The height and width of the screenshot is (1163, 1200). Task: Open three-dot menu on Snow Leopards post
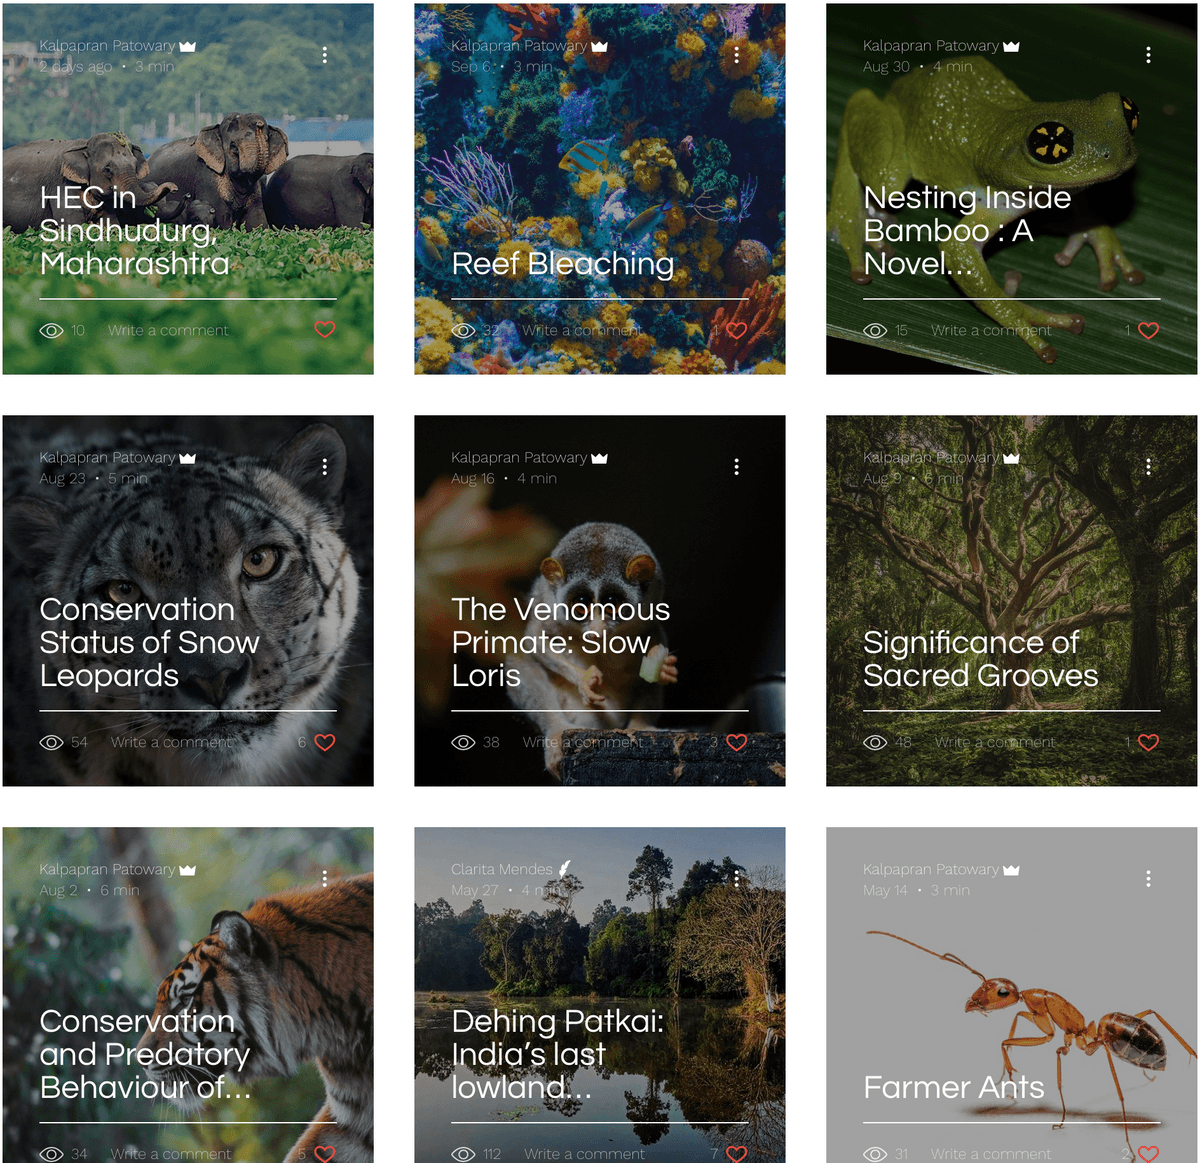click(325, 467)
